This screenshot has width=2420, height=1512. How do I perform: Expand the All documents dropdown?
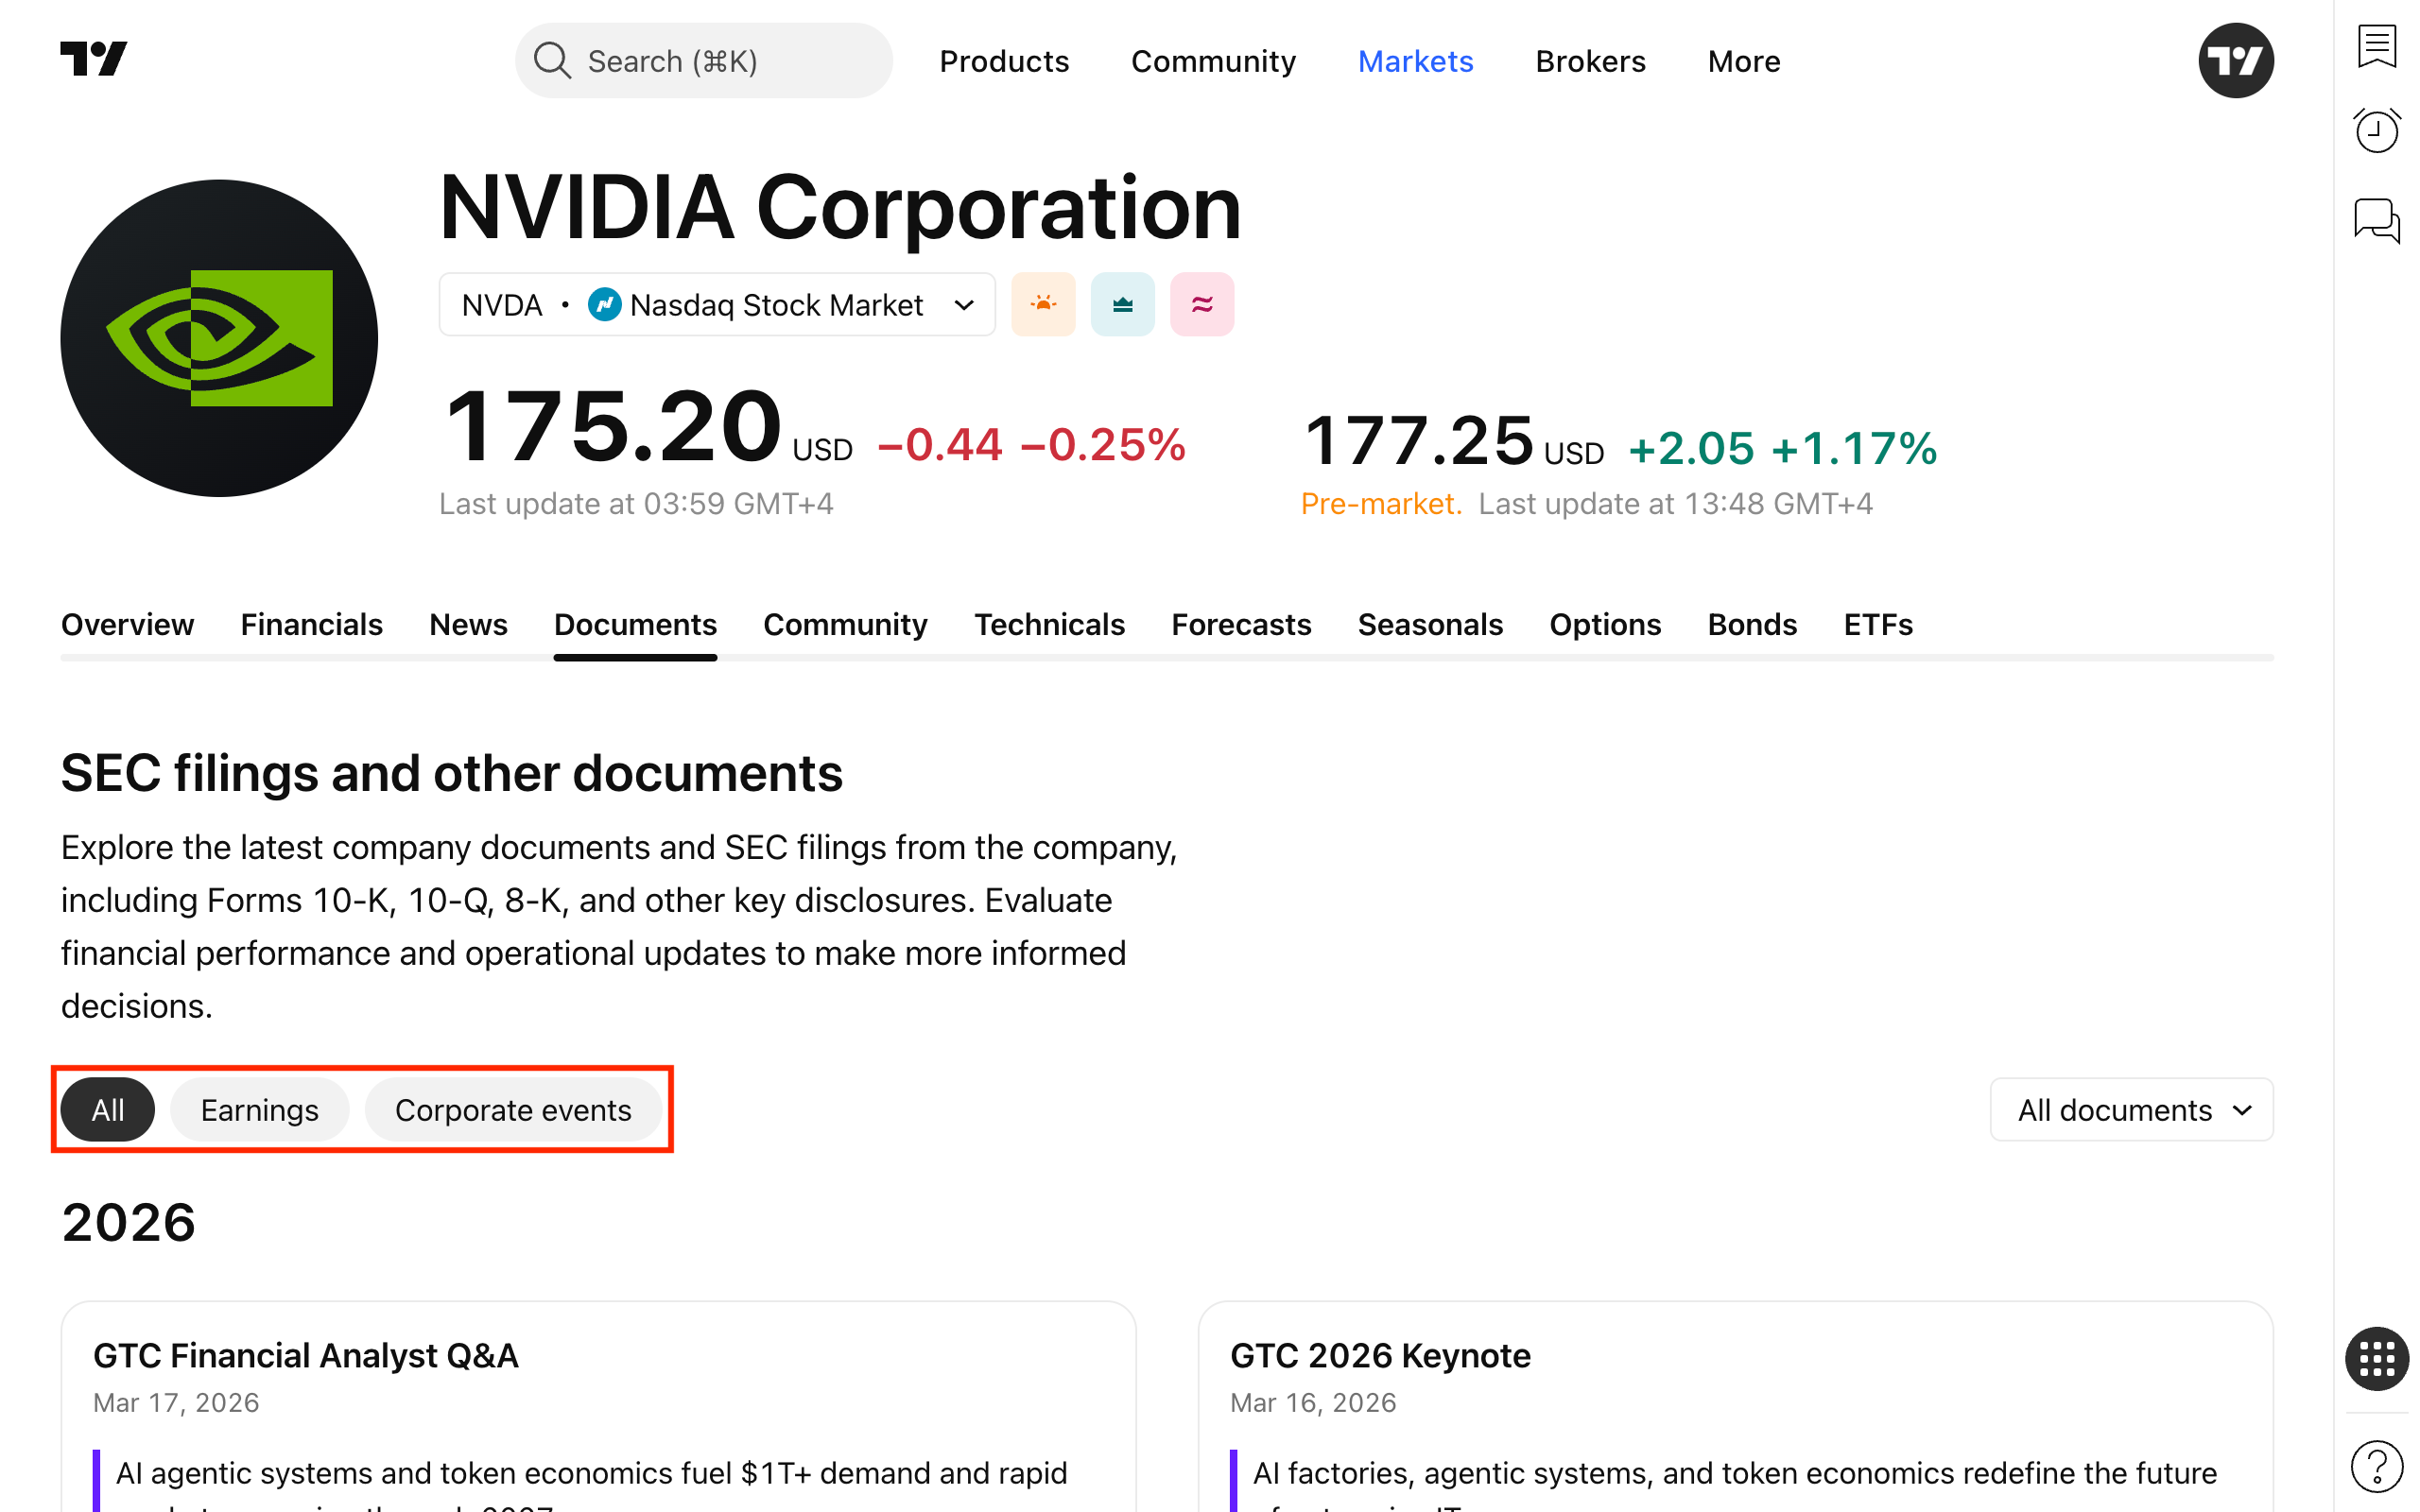pos(2131,1109)
